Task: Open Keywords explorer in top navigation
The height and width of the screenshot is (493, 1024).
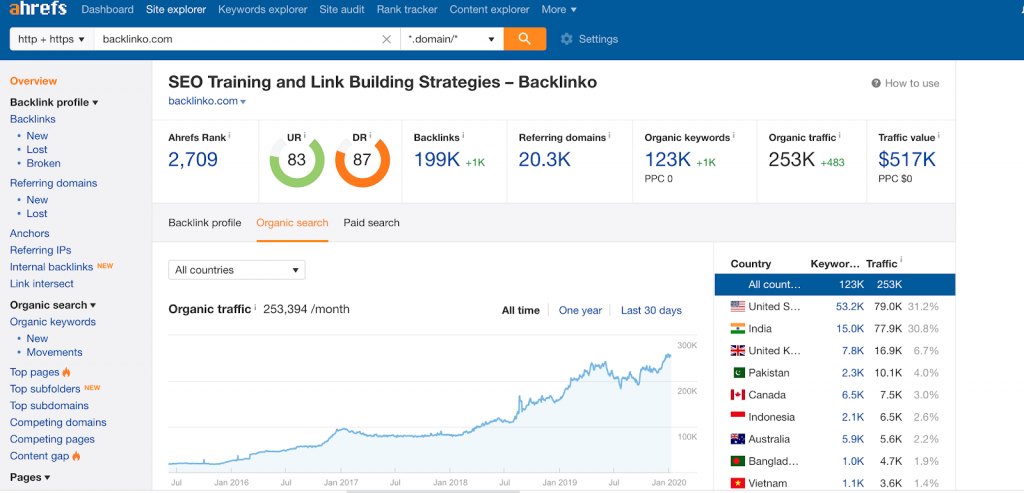Action: click(263, 9)
